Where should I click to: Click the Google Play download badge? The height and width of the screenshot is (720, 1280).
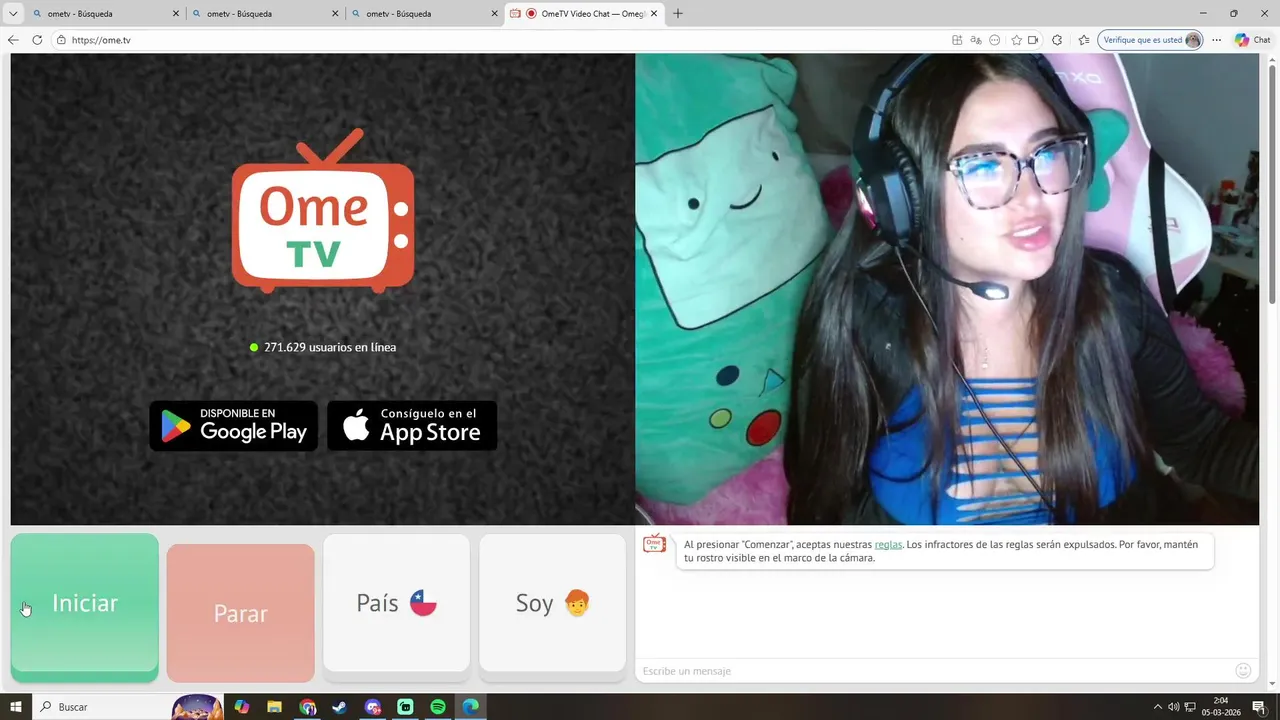coord(234,426)
